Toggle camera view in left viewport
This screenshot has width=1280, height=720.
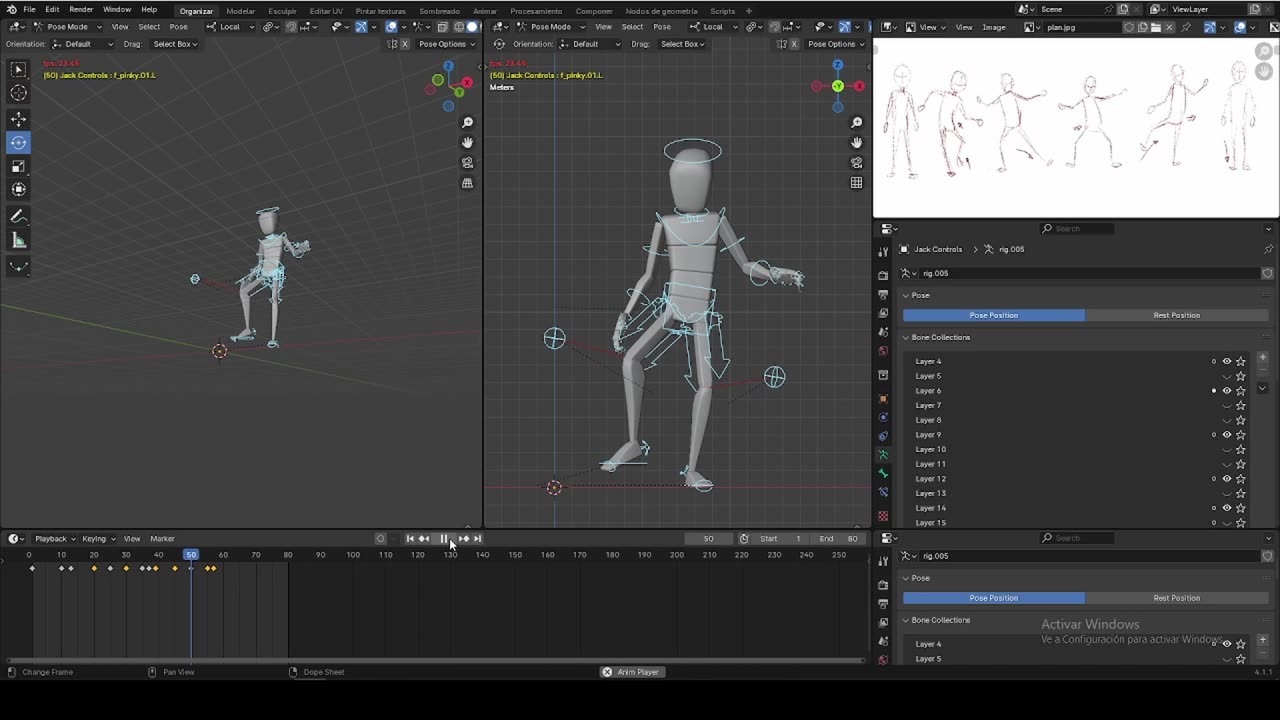tap(467, 162)
